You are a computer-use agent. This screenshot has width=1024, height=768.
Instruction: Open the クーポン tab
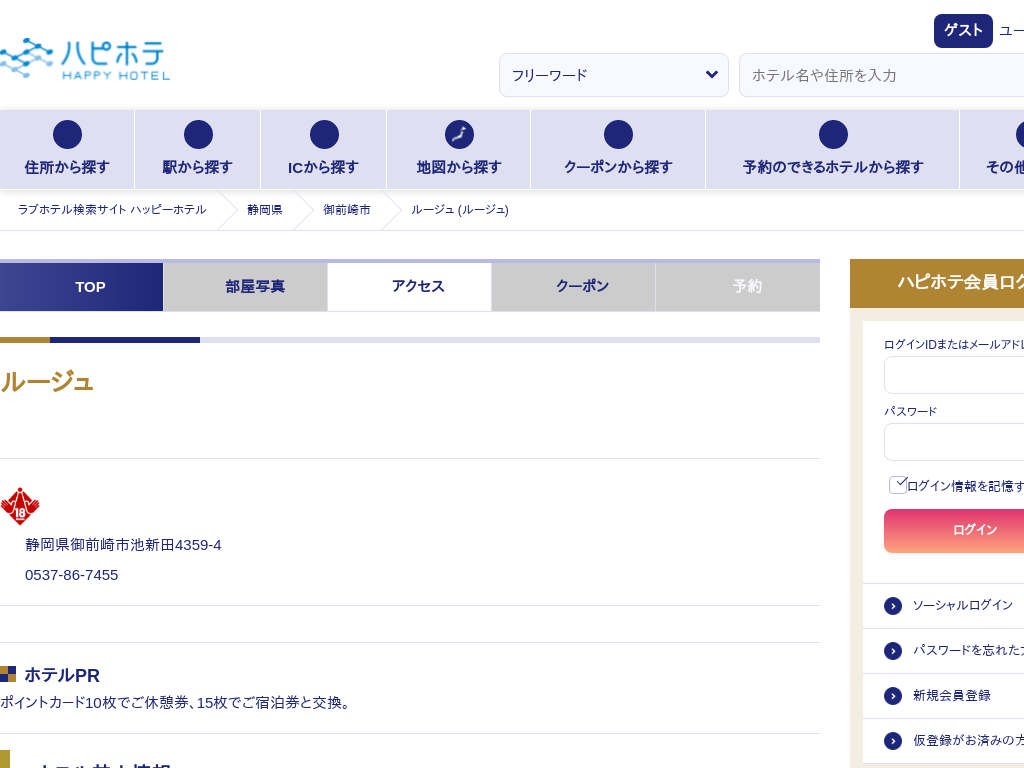(x=582, y=287)
